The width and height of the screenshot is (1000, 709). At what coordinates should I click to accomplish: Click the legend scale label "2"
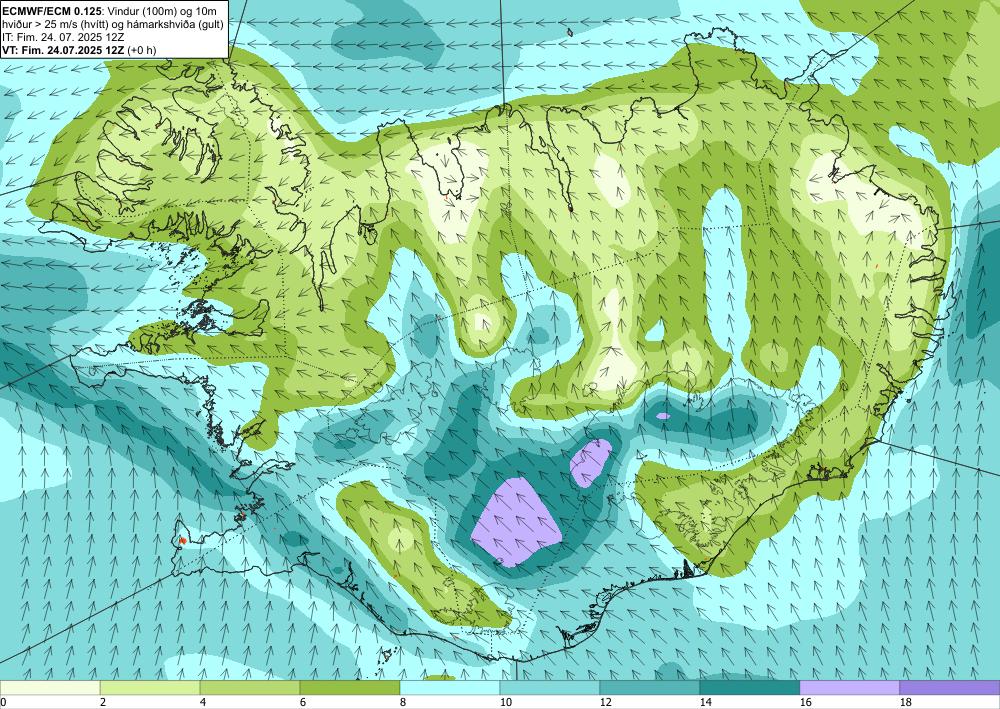(x=103, y=702)
